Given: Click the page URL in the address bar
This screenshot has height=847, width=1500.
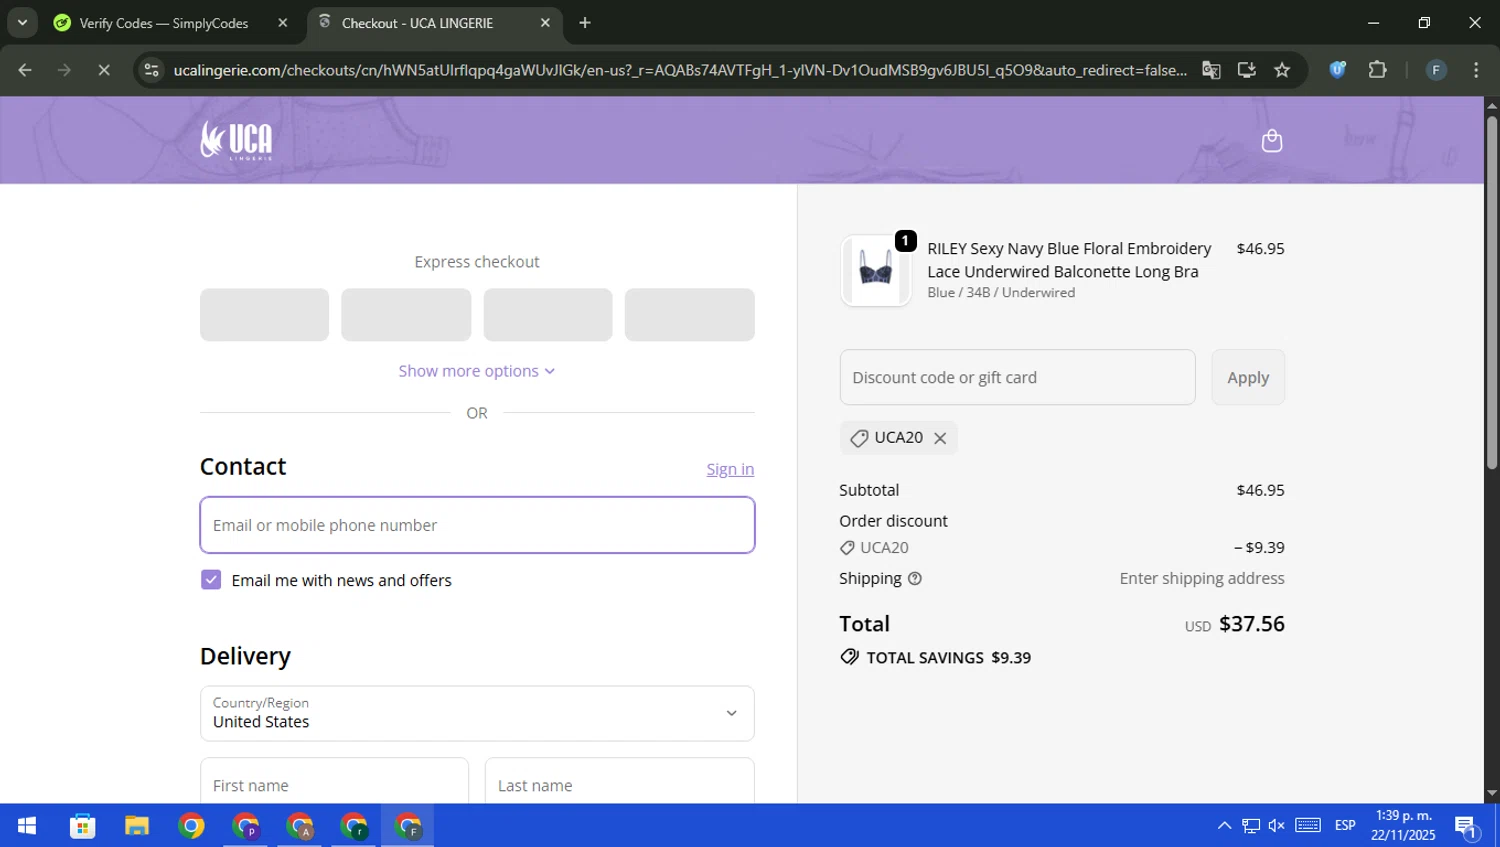Looking at the screenshot, I should click(680, 70).
